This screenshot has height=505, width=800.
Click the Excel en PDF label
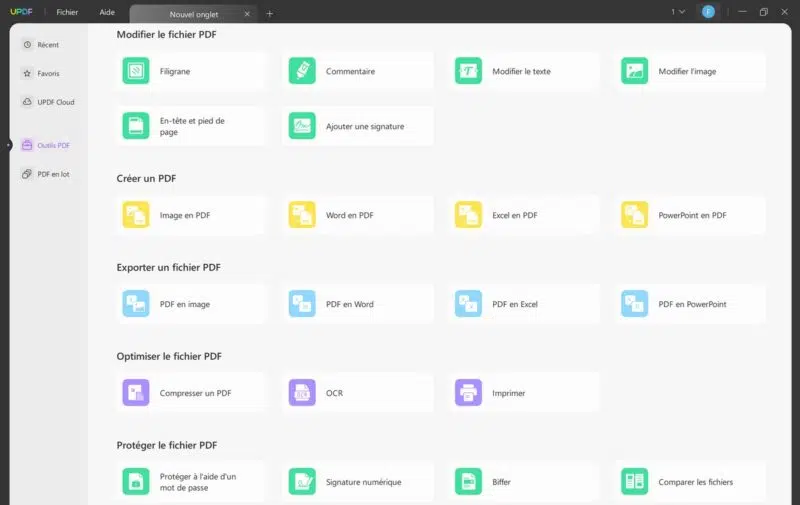pos(515,215)
